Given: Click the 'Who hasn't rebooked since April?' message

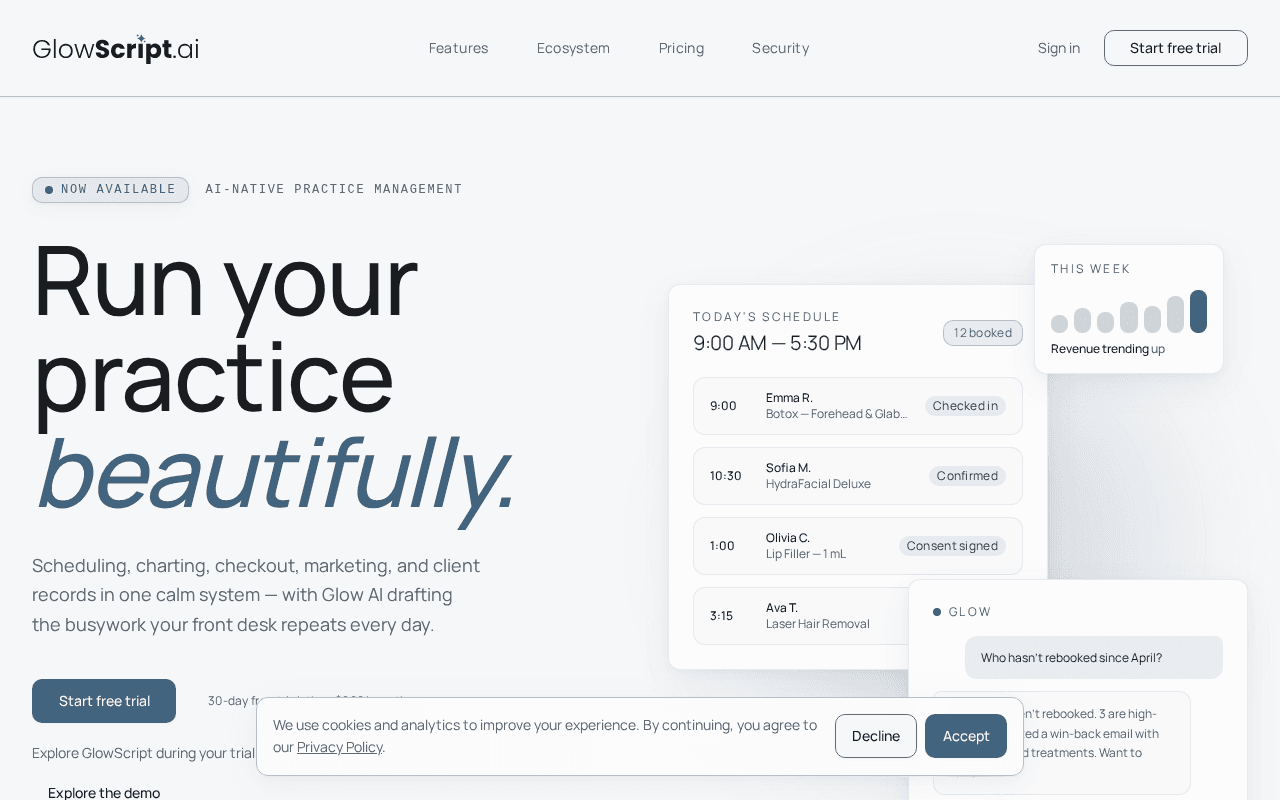Looking at the screenshot, I should [x=1094, y=658].
